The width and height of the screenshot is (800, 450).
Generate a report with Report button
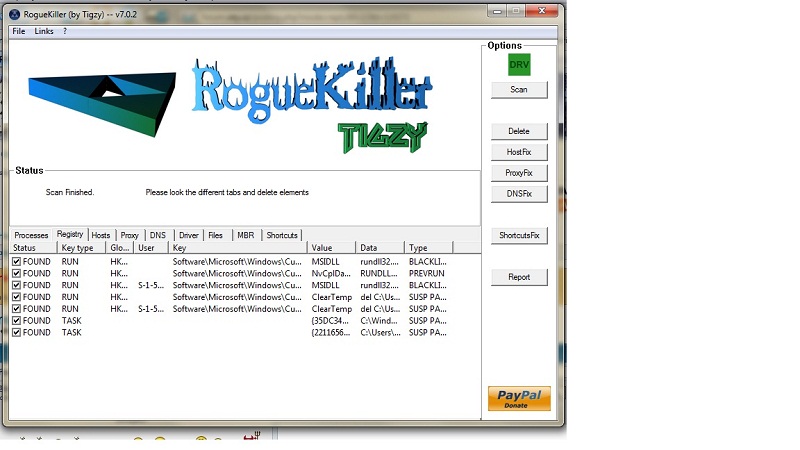click(519, 277)
